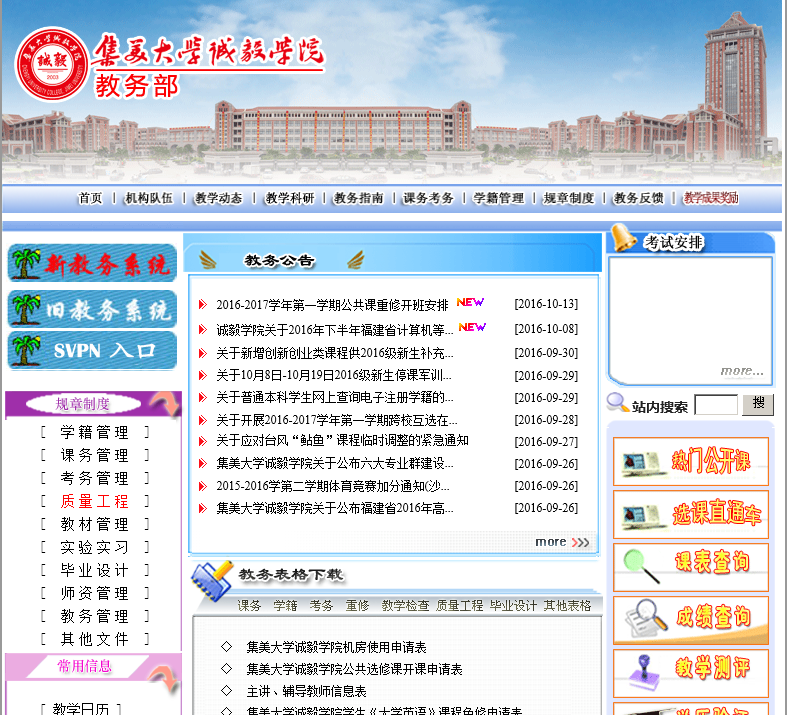
Task: Open the SVPN 入口 banner button
Action: (x=92, y=350)
